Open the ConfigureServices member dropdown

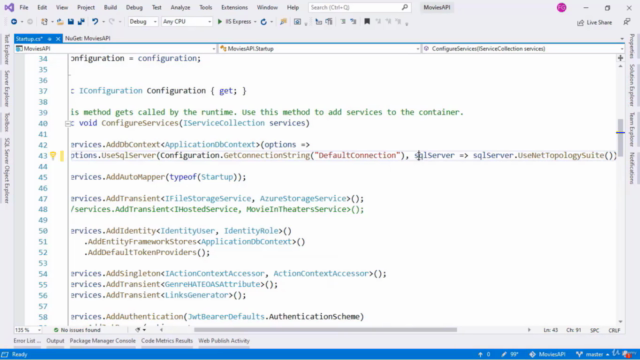[x=523, y=49]
